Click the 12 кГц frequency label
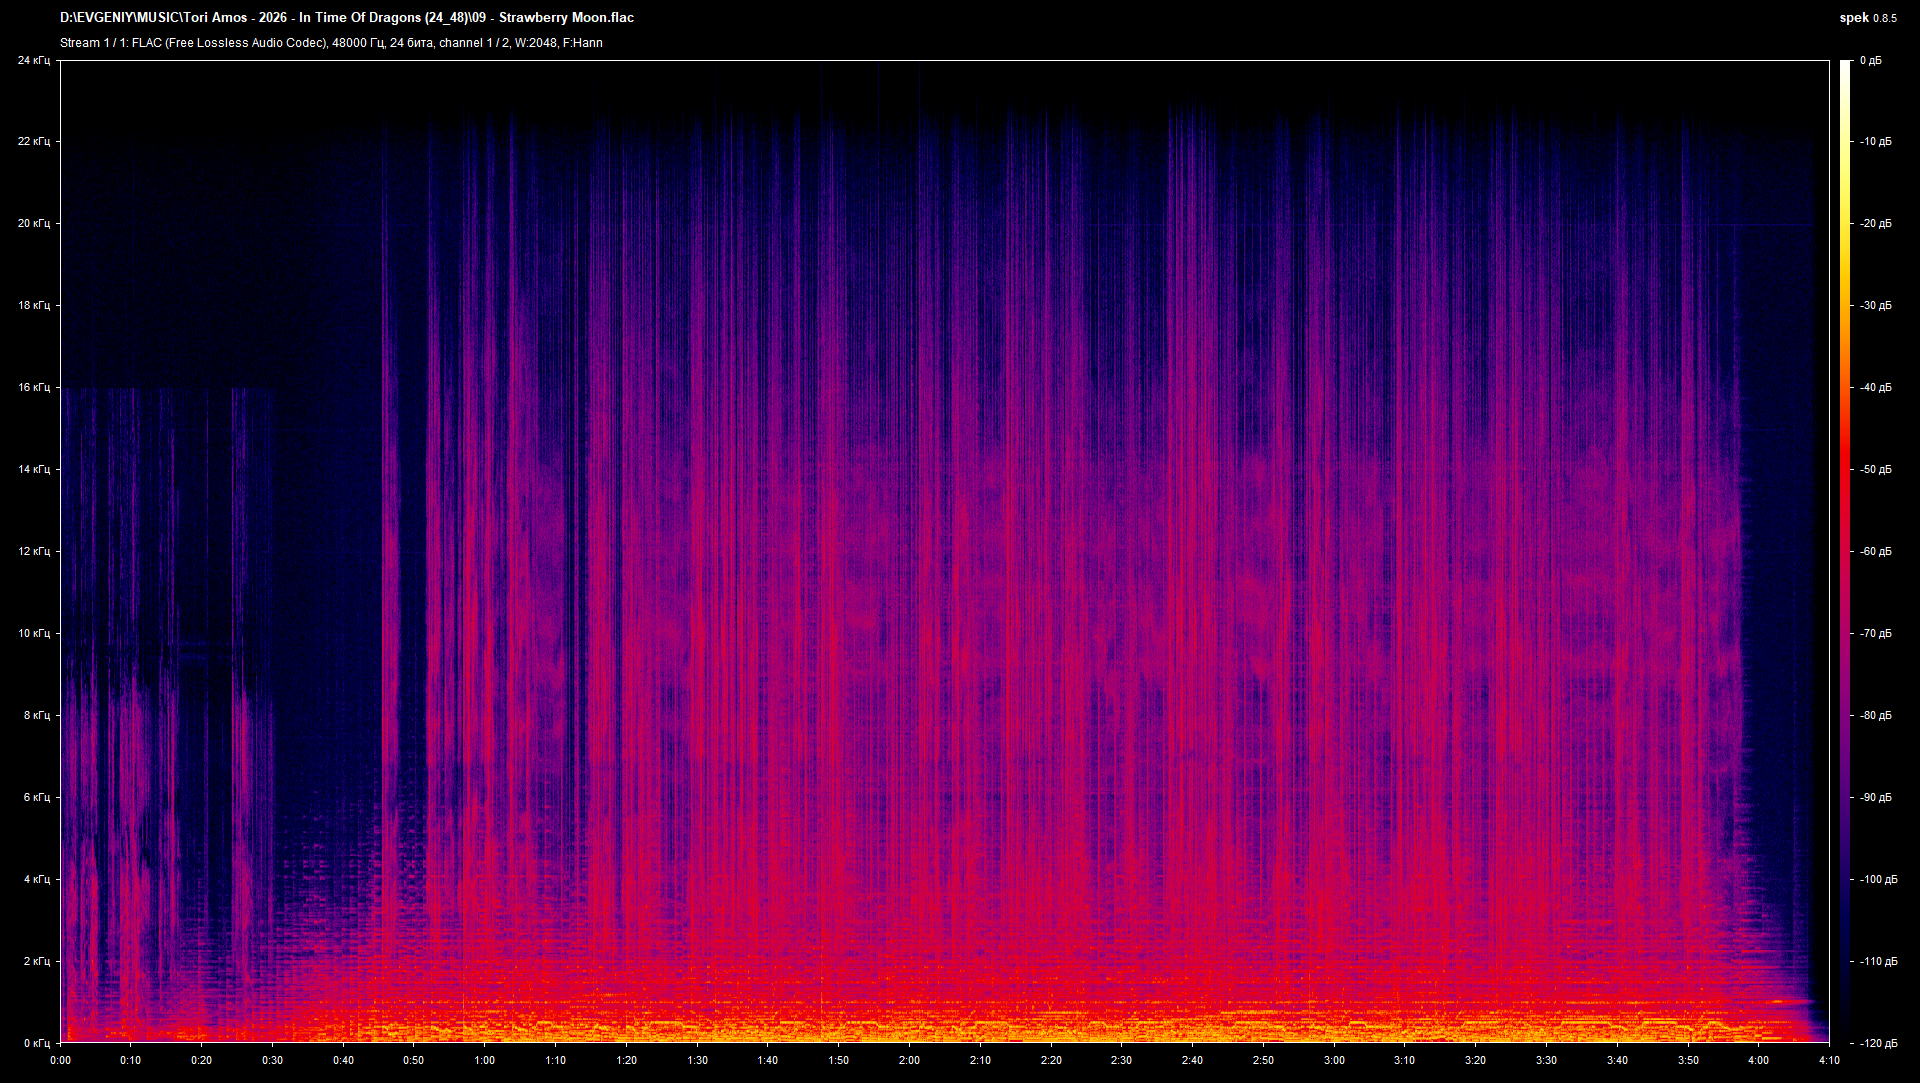This screenshot has width=1920, height=1083. click(x=34, y=552)
